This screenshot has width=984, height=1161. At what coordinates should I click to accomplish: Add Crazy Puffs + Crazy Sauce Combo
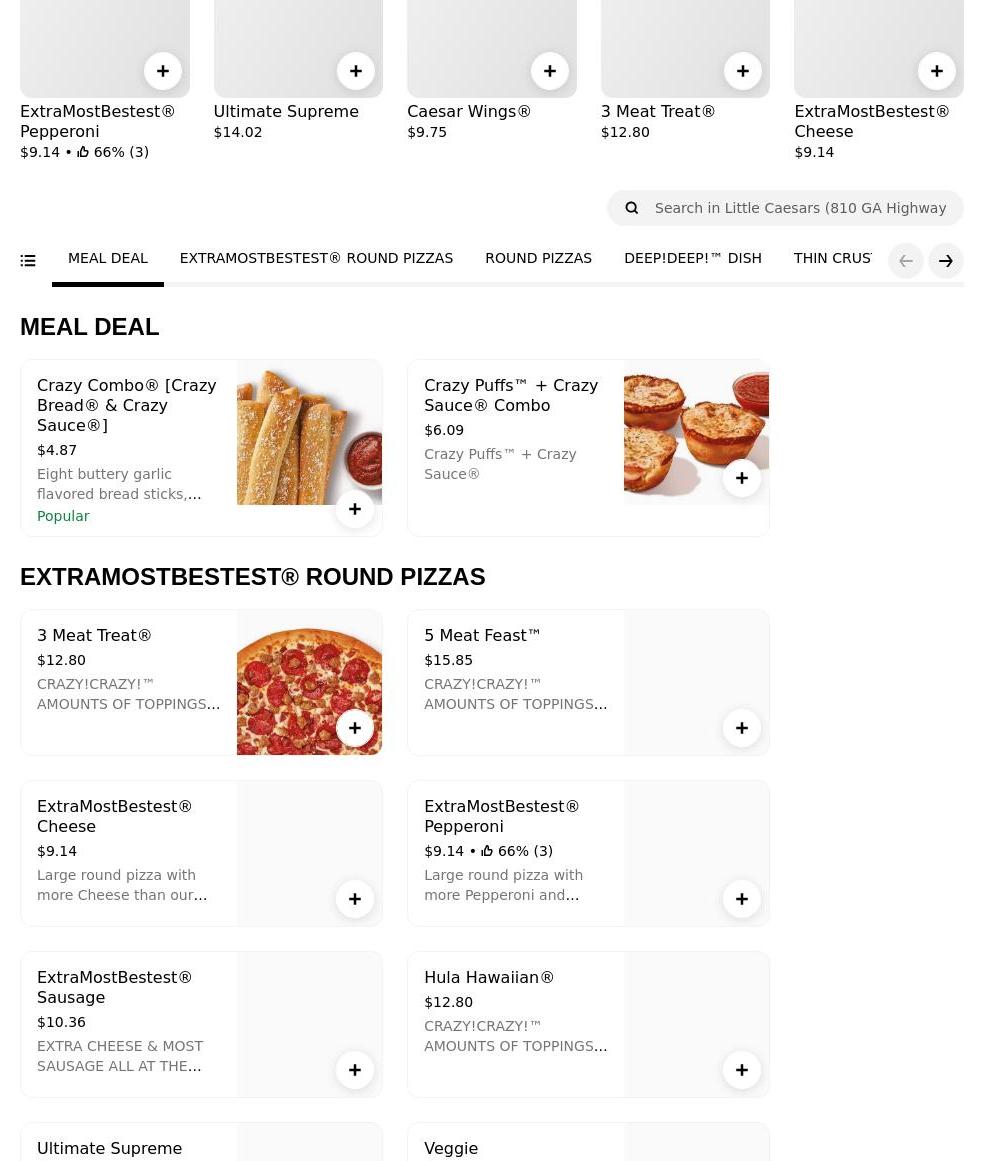click(x=742, y=478)
